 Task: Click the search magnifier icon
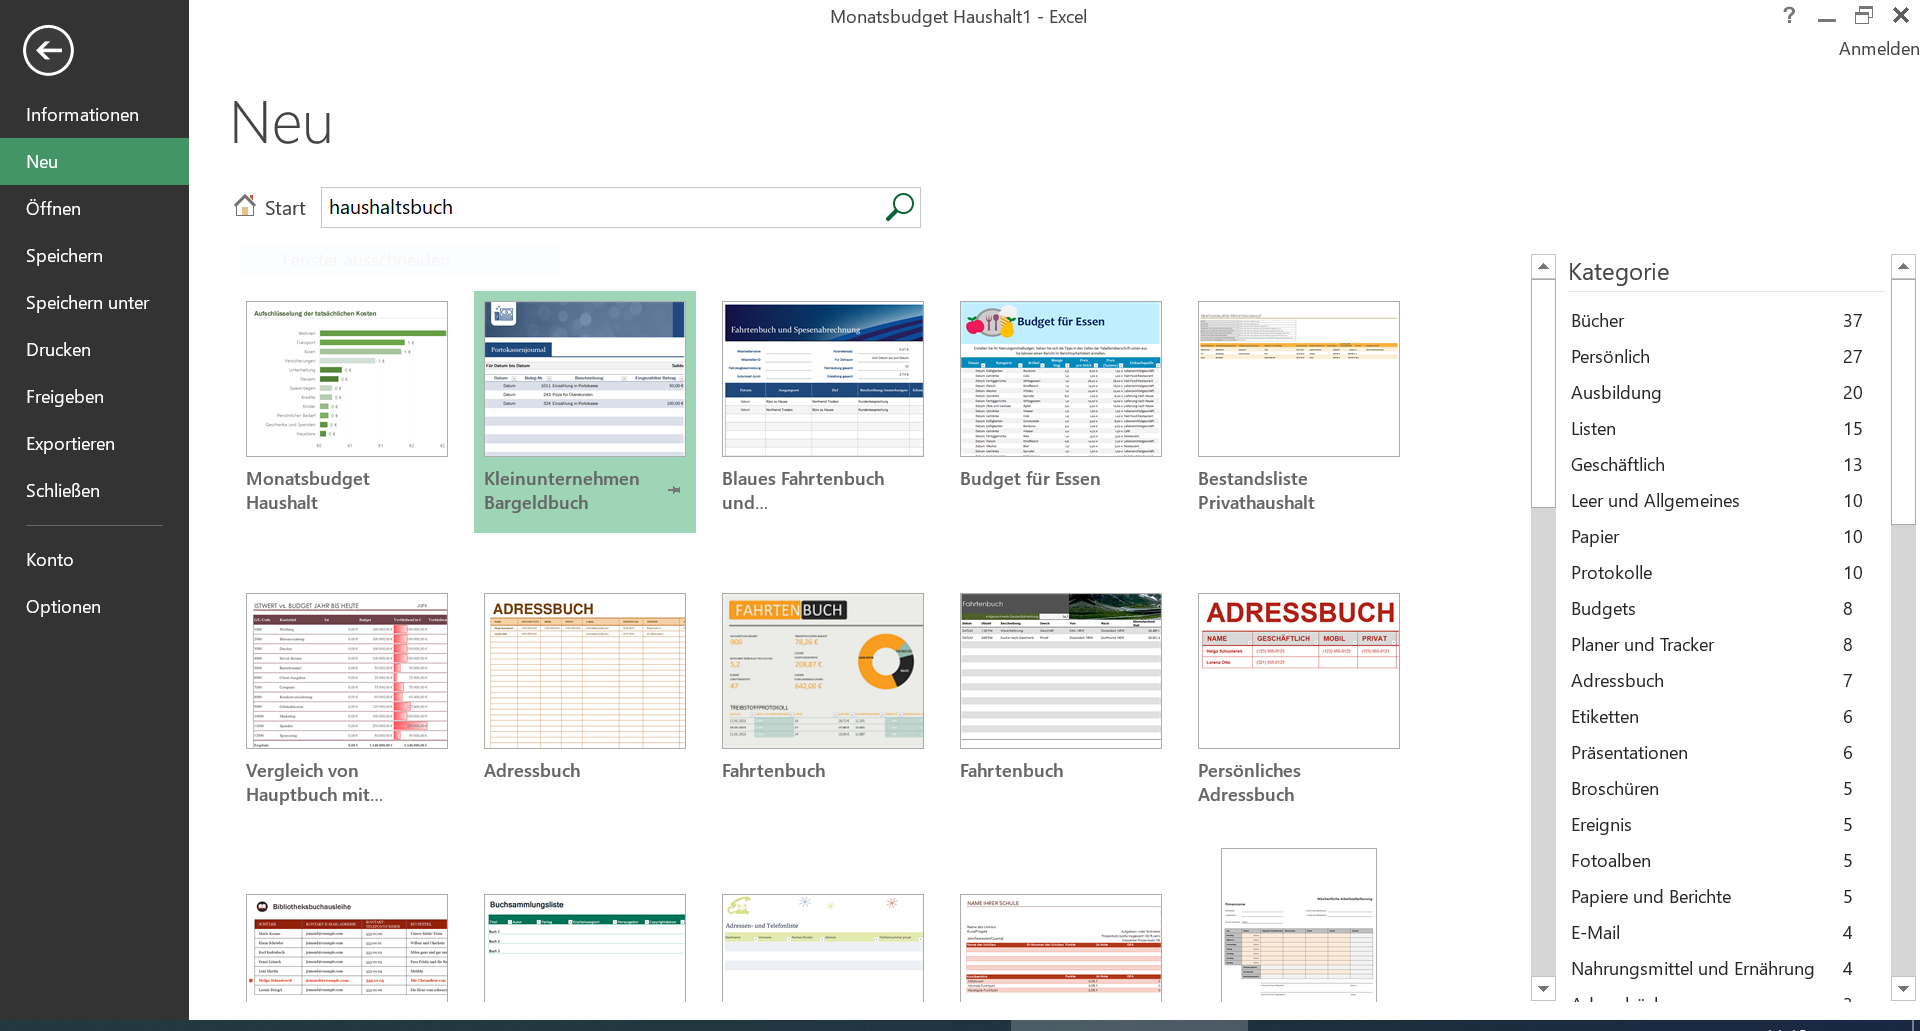click(x=899, y=207)
